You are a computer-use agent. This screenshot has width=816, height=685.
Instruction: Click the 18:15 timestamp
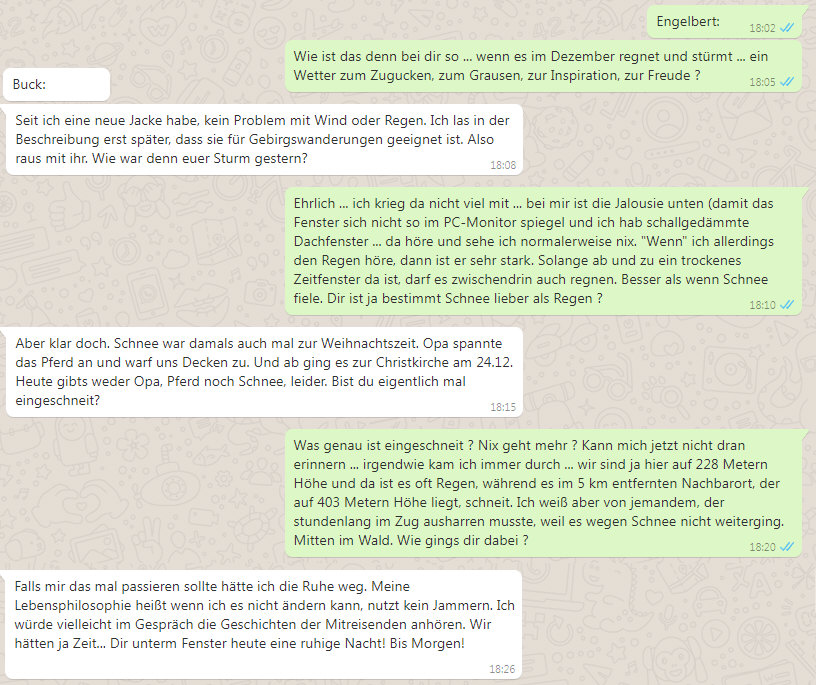[503, 407]
